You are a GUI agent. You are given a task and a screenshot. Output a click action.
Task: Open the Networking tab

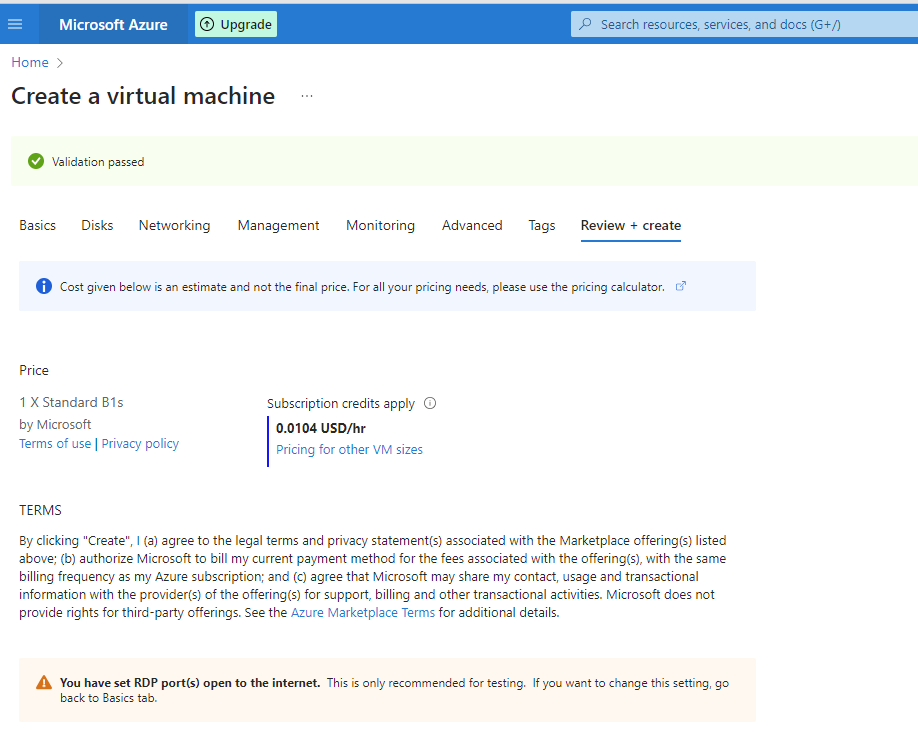174,225
